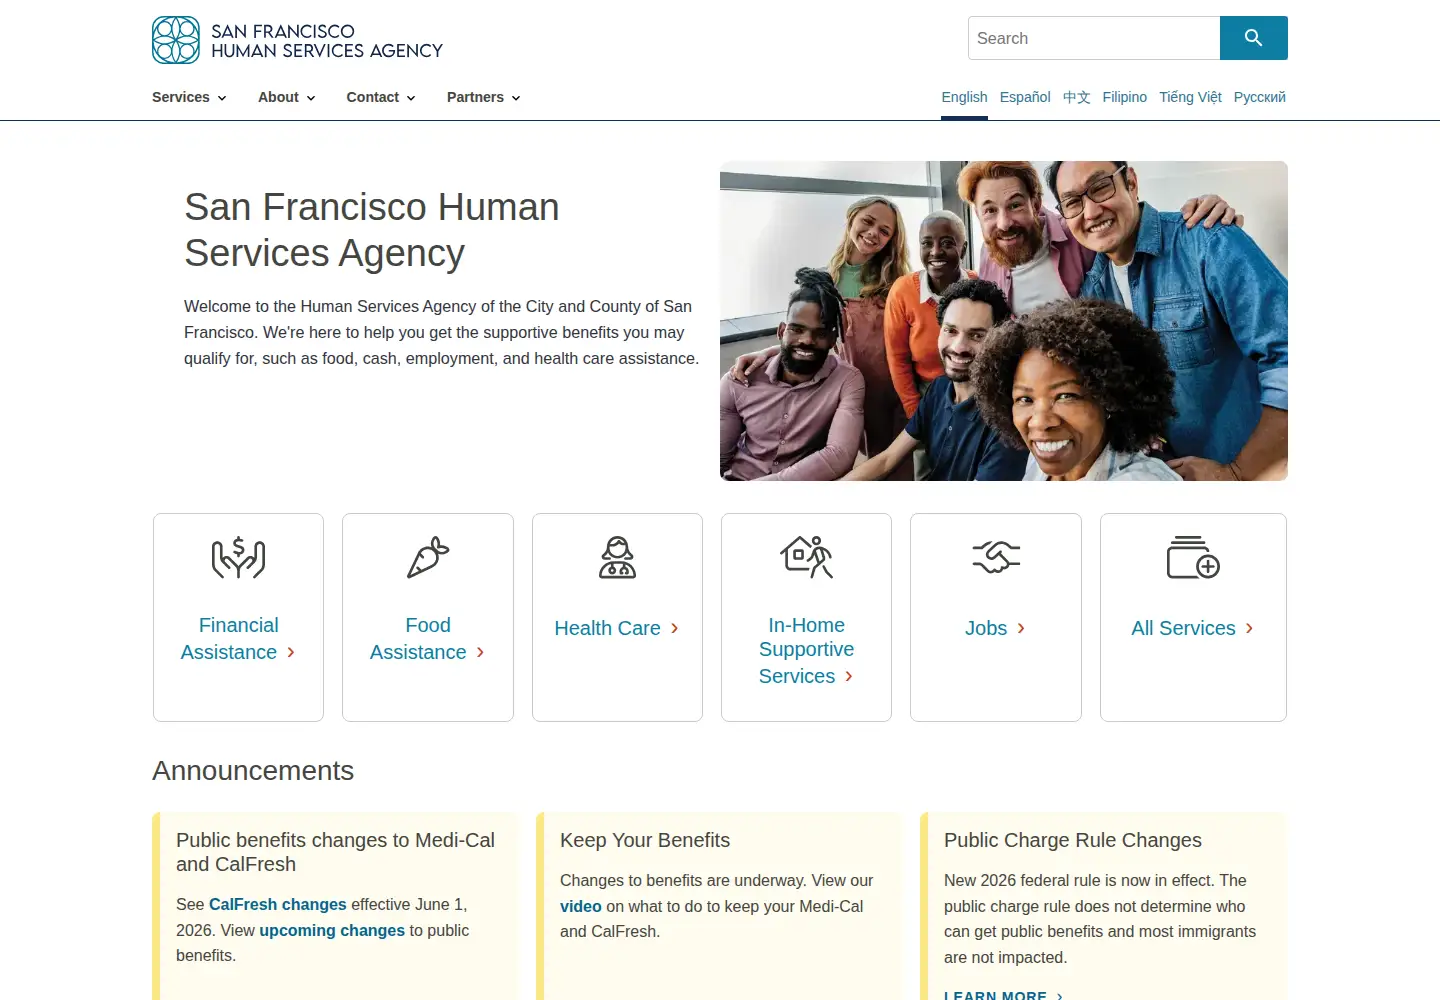Viewport: 1440px width, 1000px height.
Task: Select the English language tab
Action: point(964,97)
